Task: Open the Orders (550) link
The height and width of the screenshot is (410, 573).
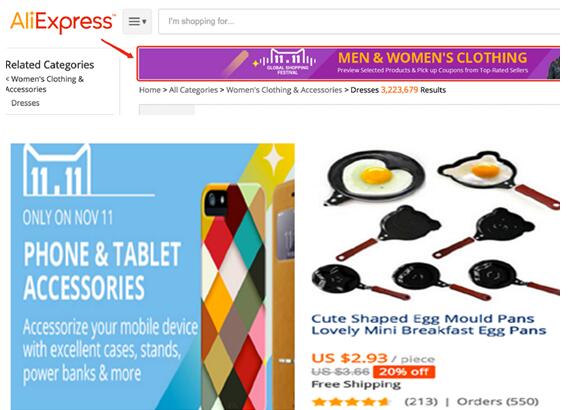Action: (x=498, y=402)
